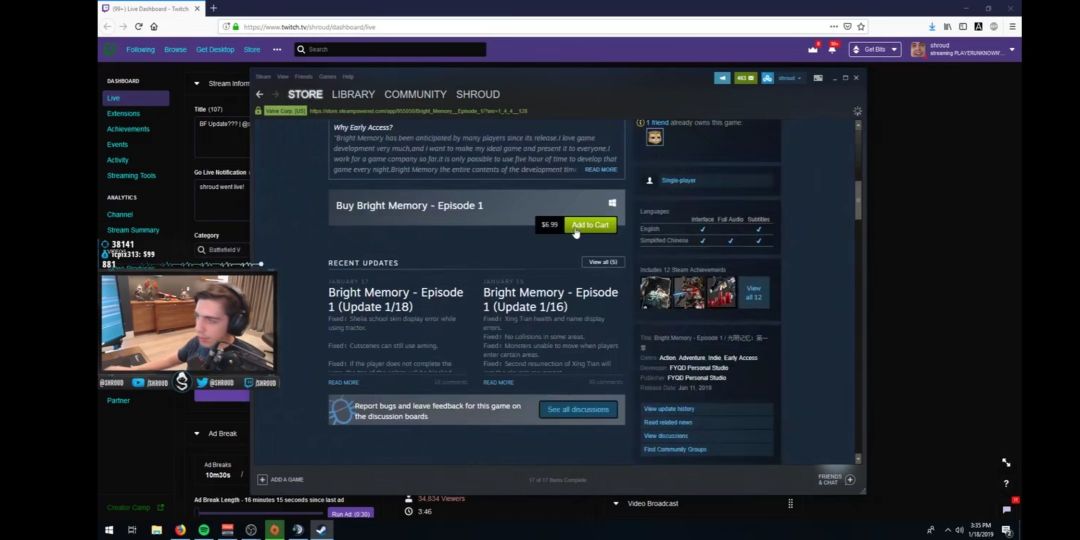Open the COMMUNITY tab in Steam
This screenshot has height=540, width=1080.
pyautogui.click(x=415, y=94)
